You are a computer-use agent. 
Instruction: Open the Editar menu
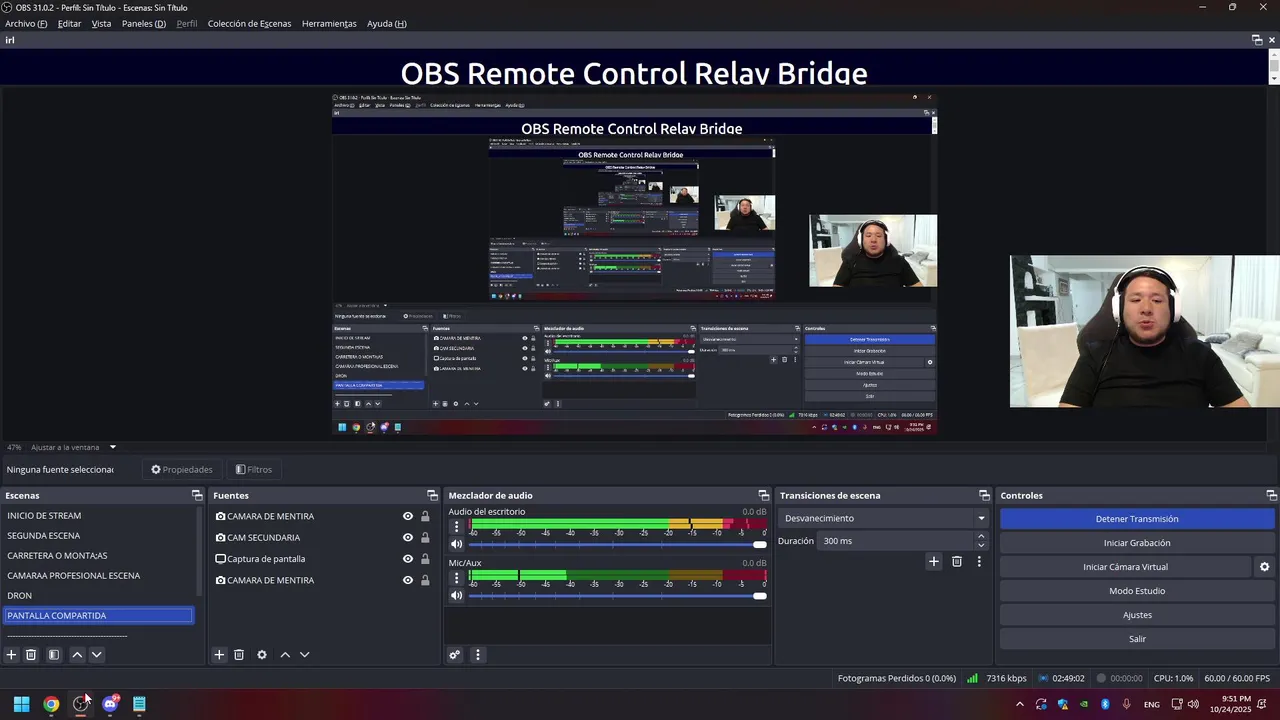click(x=69, y=23)
